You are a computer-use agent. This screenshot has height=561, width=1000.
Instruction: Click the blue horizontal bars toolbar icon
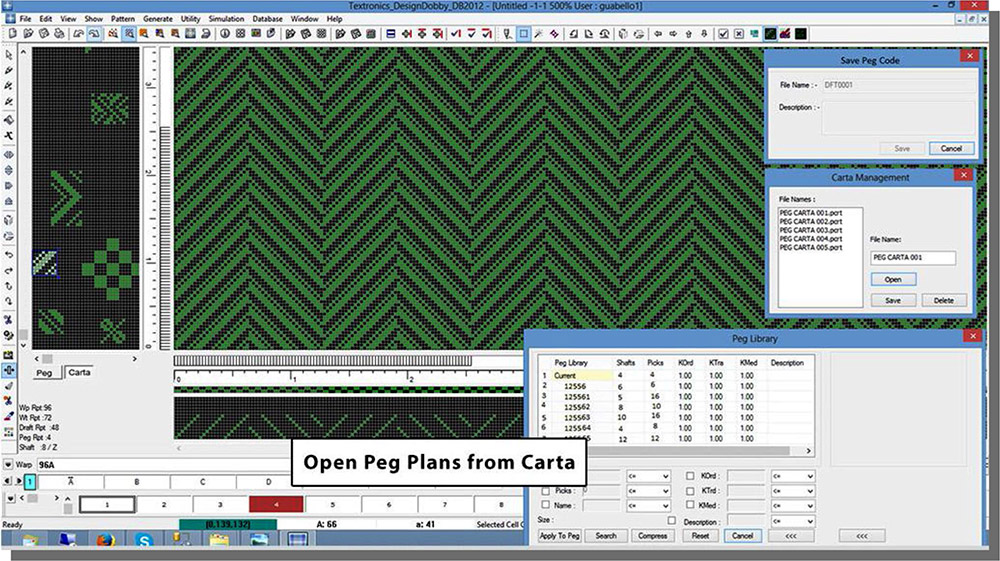391,34
